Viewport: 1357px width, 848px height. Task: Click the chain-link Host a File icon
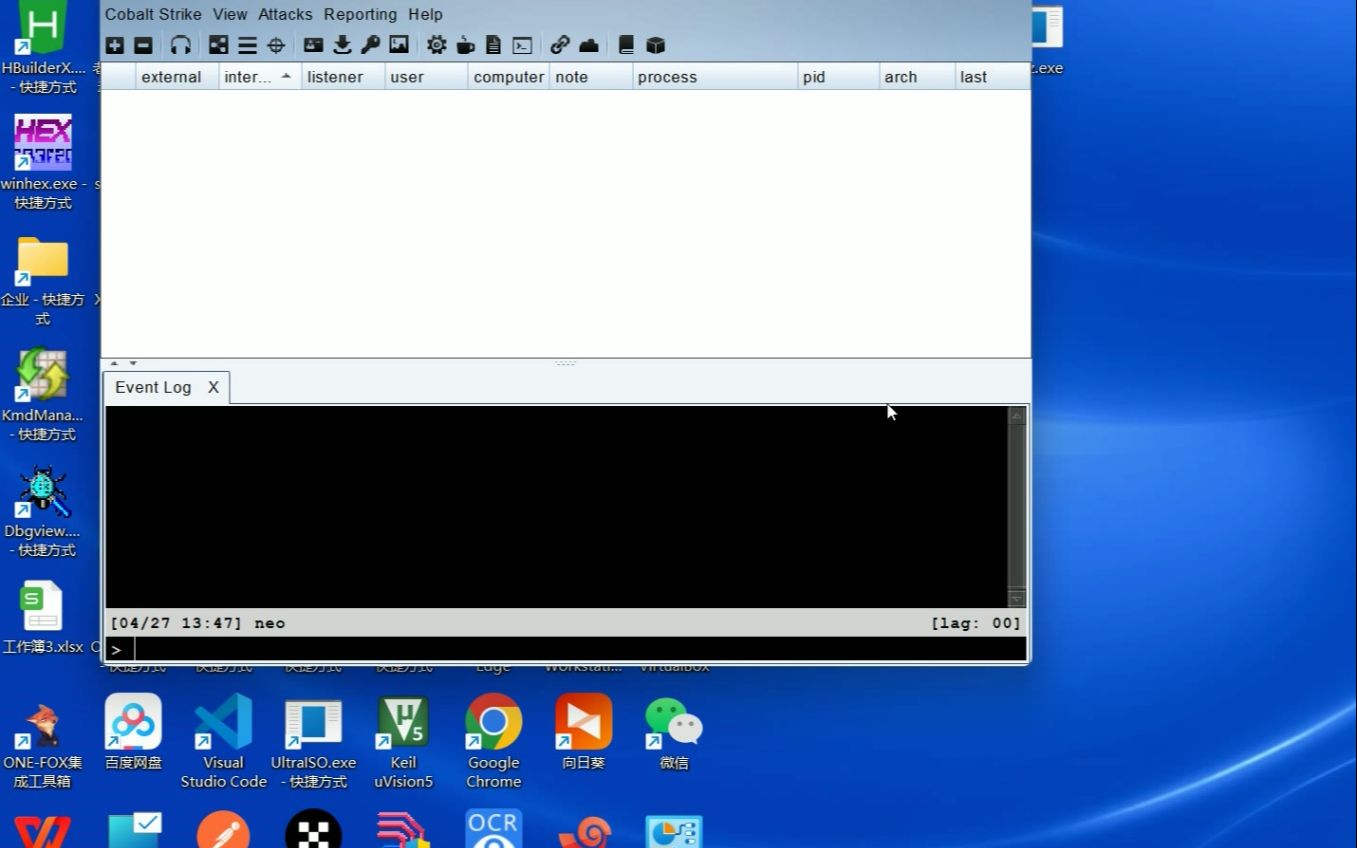click(x=560, y=45)
